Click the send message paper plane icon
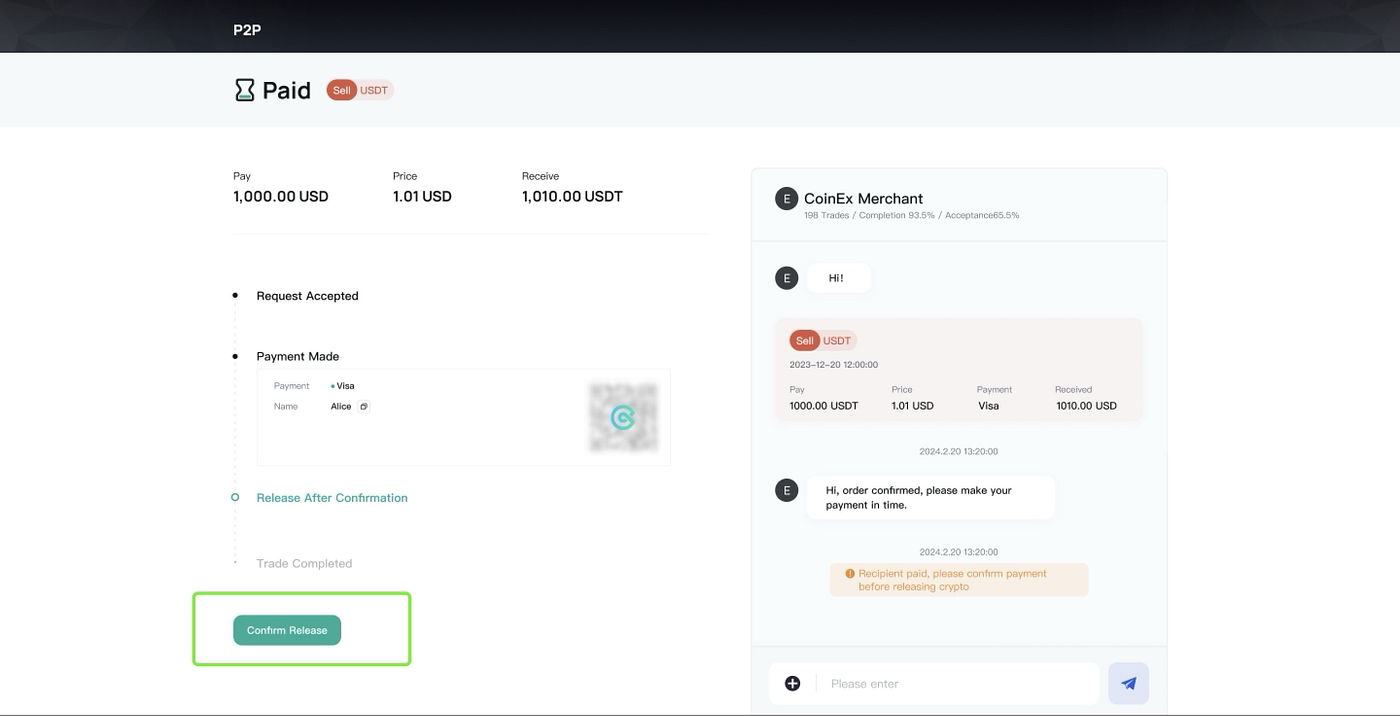Screen dimensions: 1400x716 [1128, 683]
